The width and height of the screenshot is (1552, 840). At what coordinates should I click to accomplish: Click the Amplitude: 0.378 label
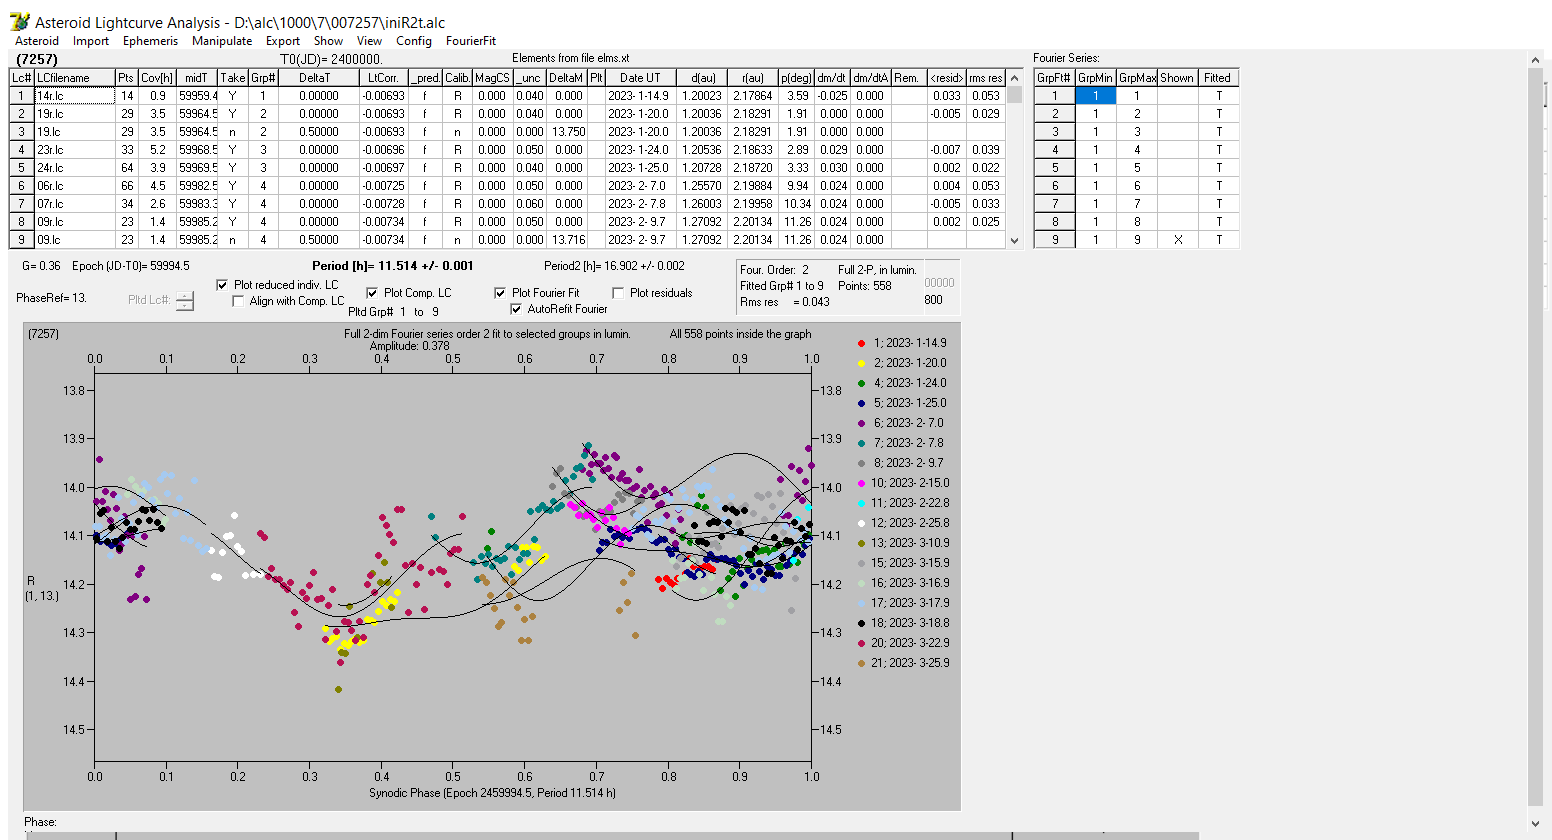click(410, 346)
